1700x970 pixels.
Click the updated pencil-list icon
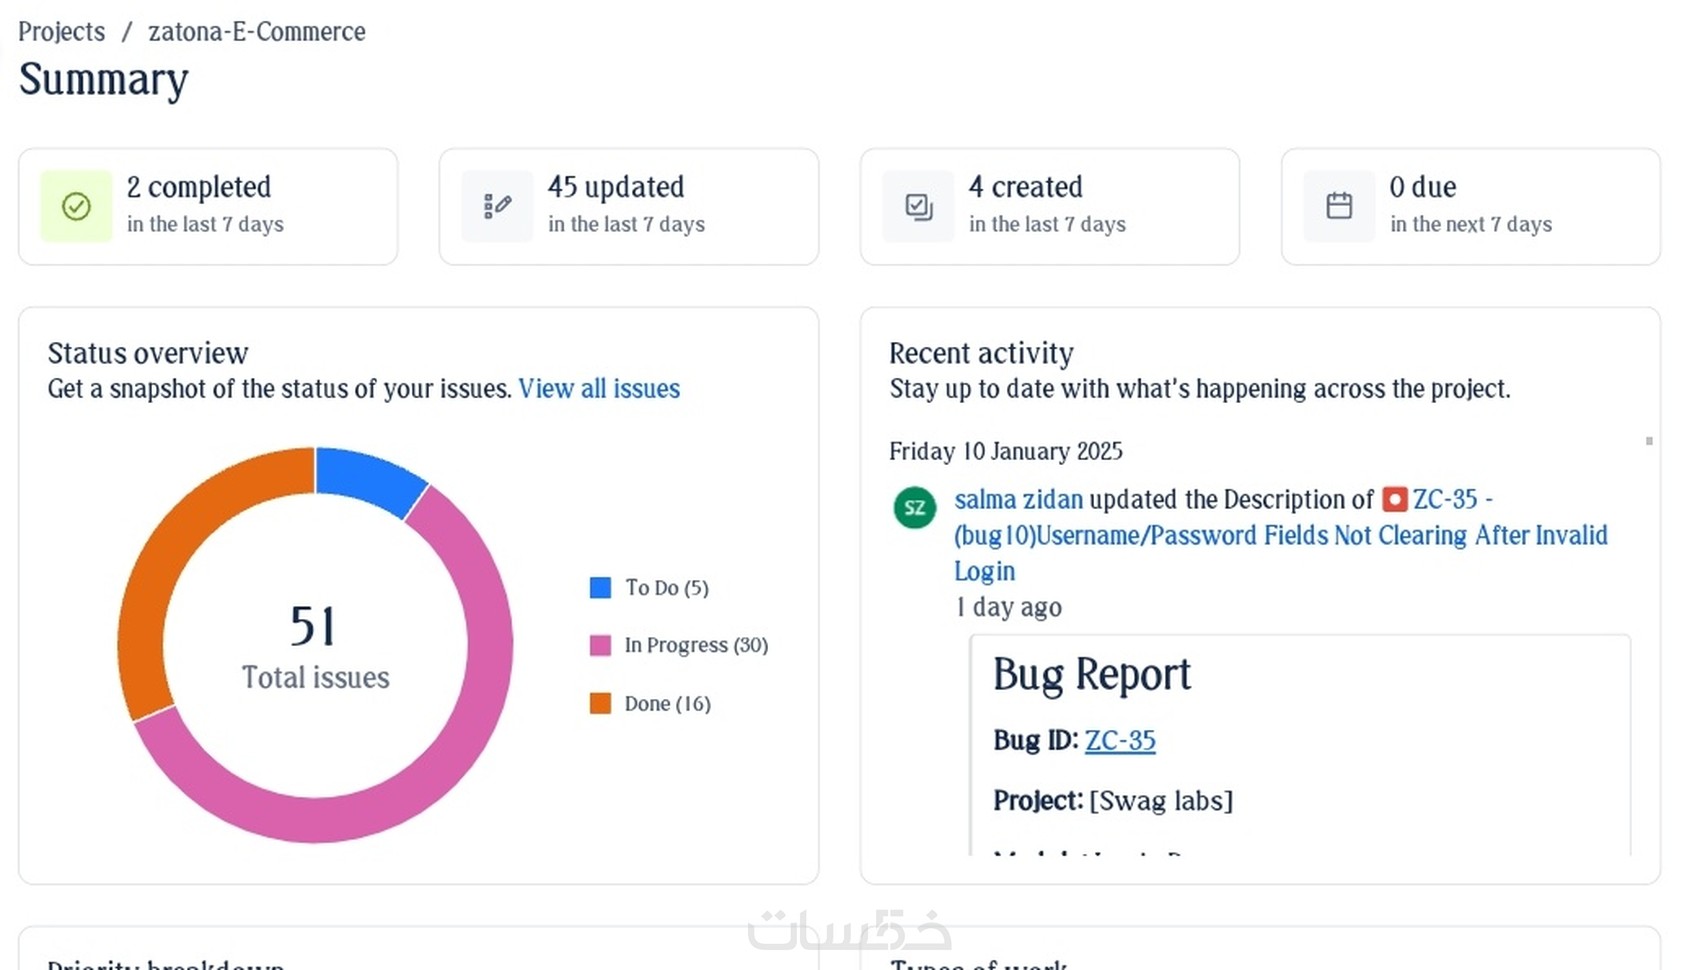tap(497, 207)
